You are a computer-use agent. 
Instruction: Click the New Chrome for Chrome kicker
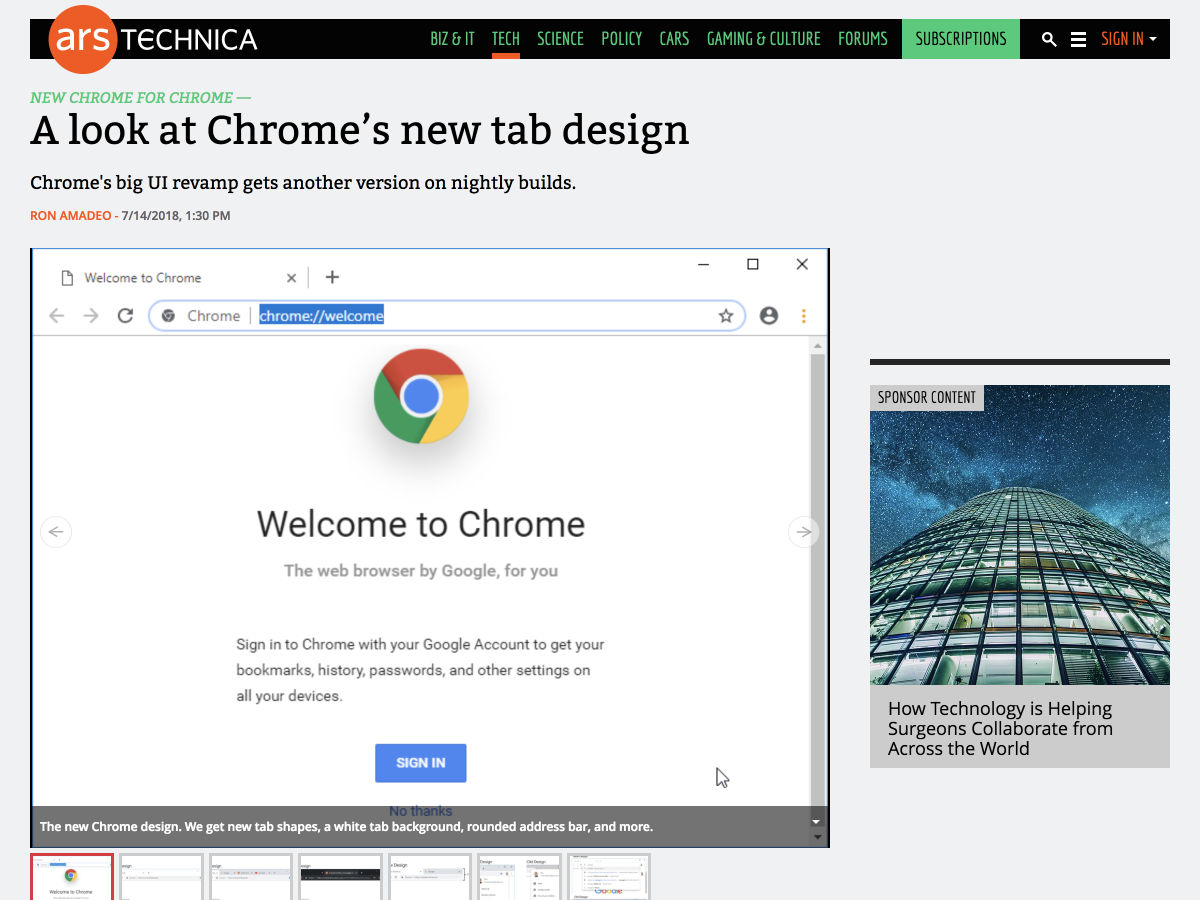click(140, 98)
